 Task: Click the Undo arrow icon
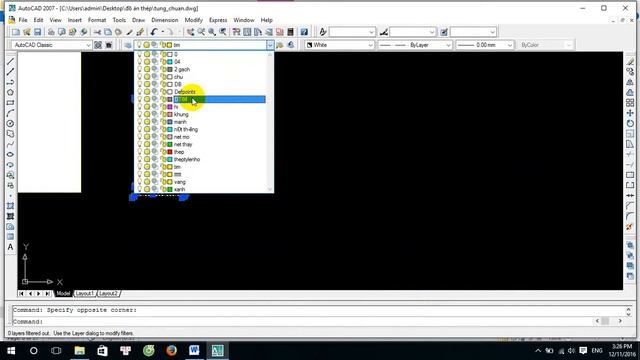tap(153, 32)
